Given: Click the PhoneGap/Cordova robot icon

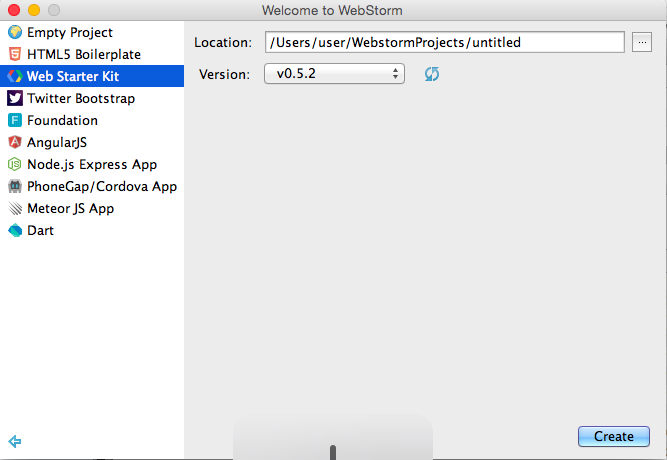Looking at the screenshot, I should (15, 186).
